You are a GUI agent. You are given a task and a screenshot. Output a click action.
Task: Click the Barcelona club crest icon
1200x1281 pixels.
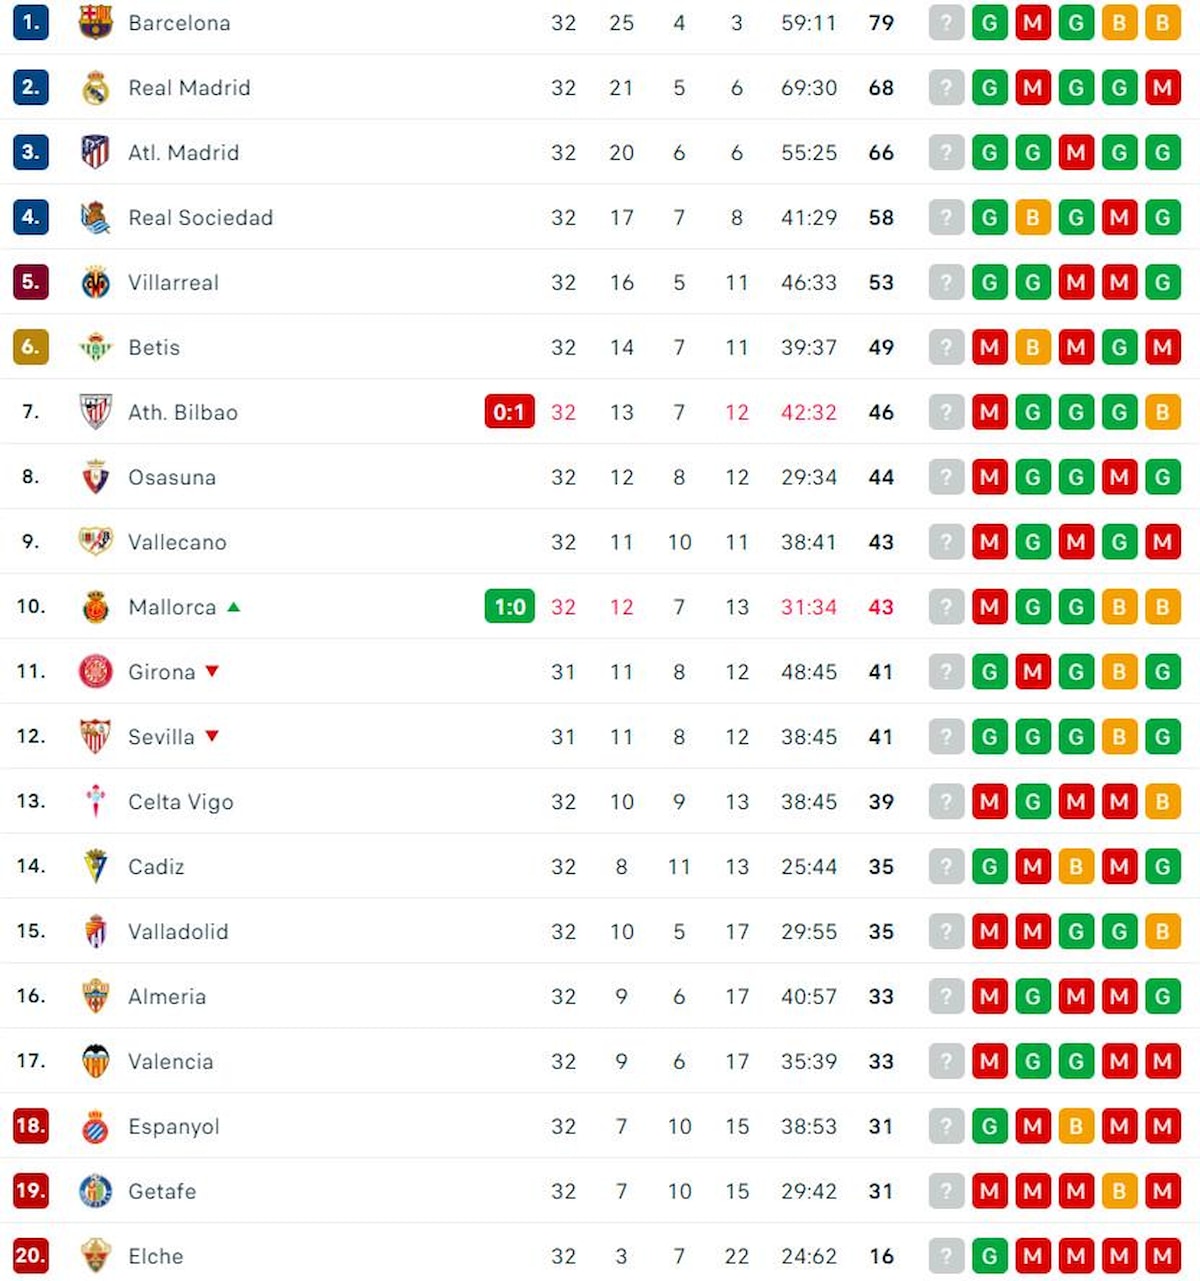click(95, 22)
